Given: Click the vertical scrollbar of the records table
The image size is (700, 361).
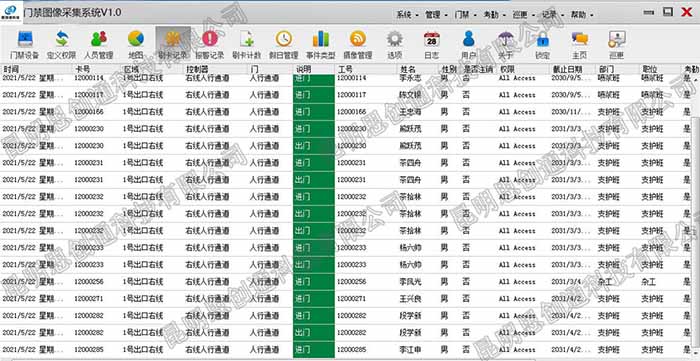Looking at the screenshot, I should (x=696, y=214).
